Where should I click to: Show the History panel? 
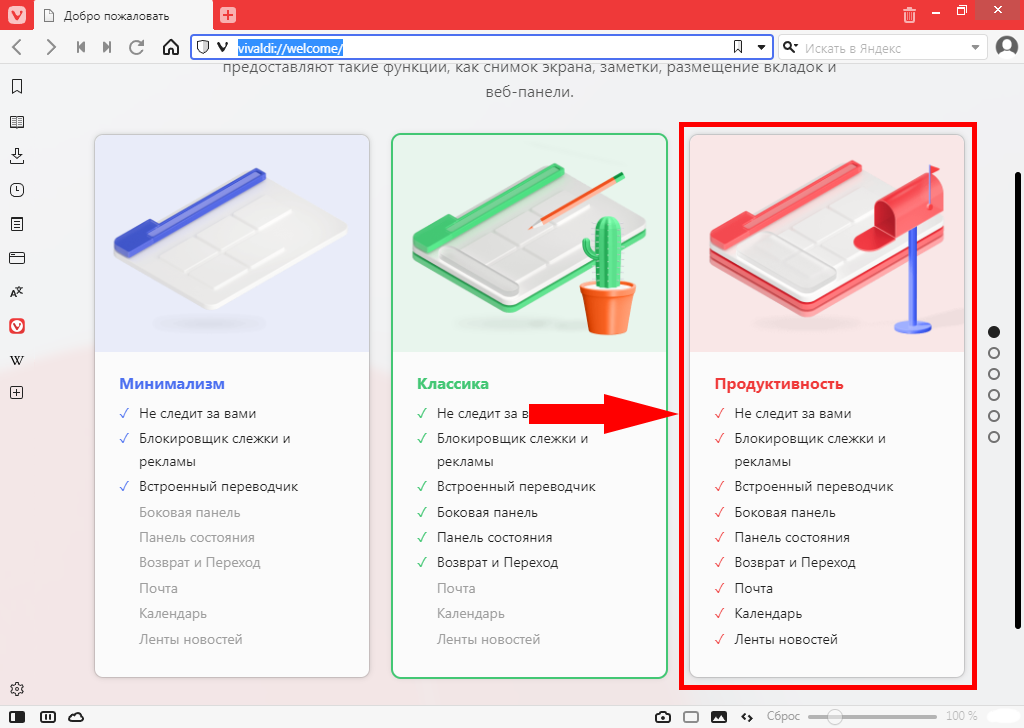16,190
